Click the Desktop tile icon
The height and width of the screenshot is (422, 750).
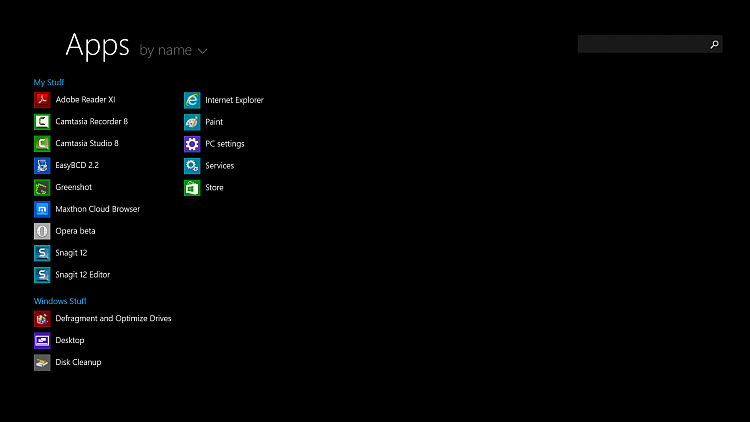click(x=42, y=341)
